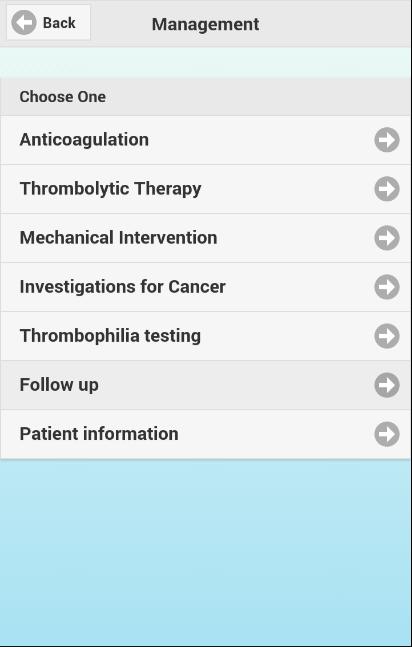Tap the arrow icon on Follow up row
The width and height of the screenshot is (412, 647).
click(x=387, y=385)
